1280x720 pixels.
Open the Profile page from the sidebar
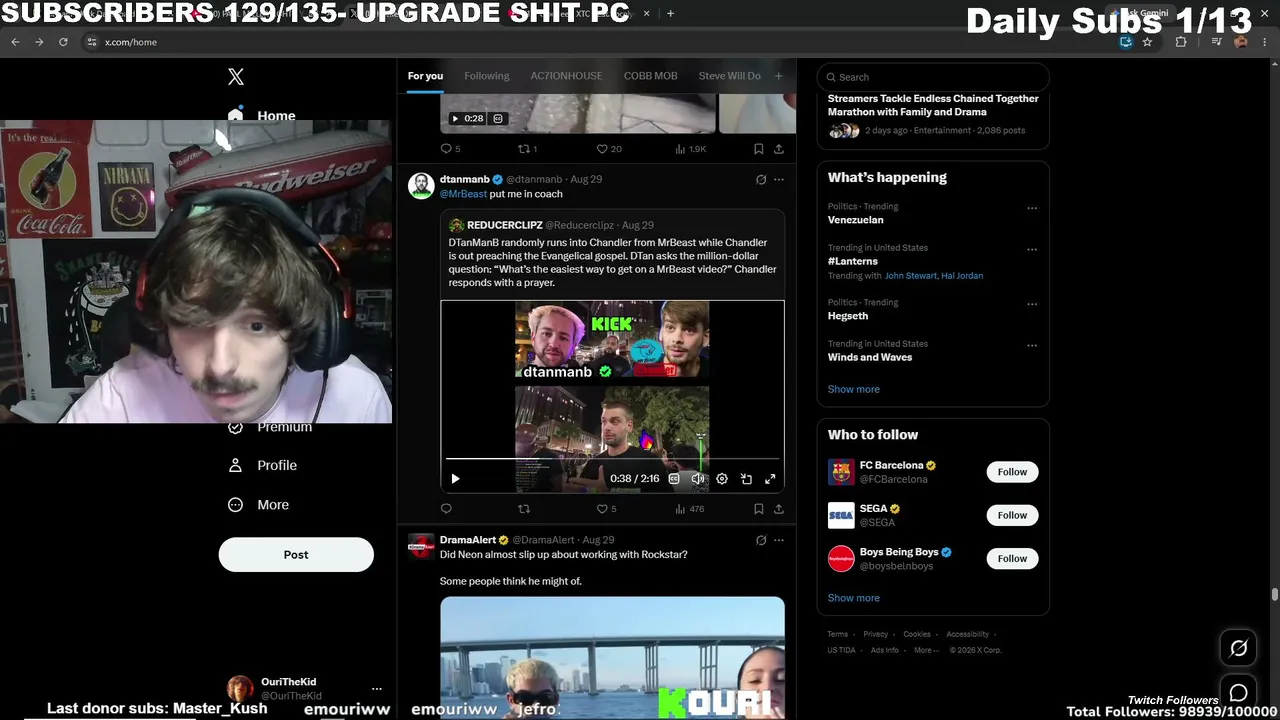264,465
